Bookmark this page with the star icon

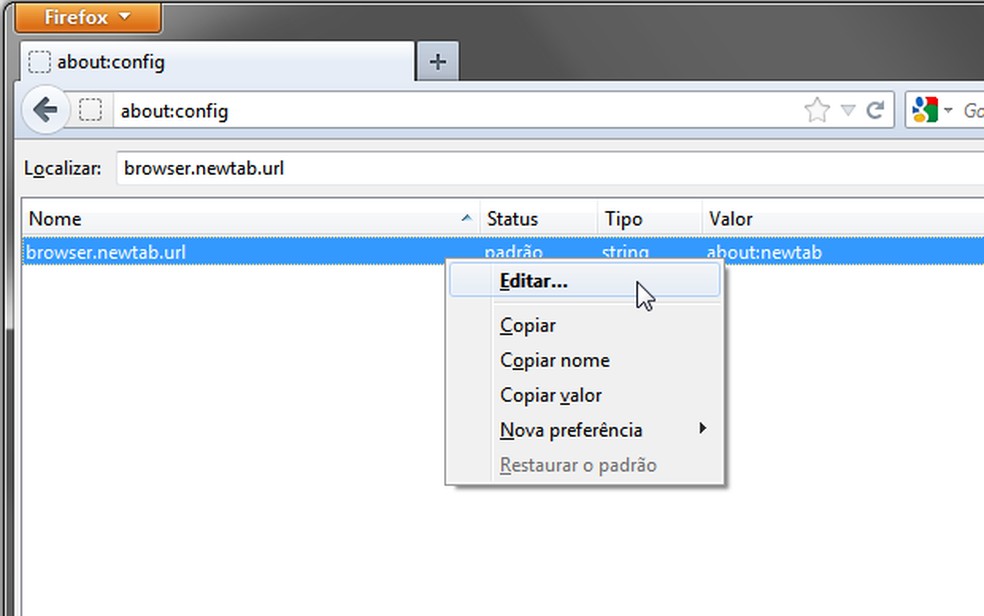[x=817, y=110]
